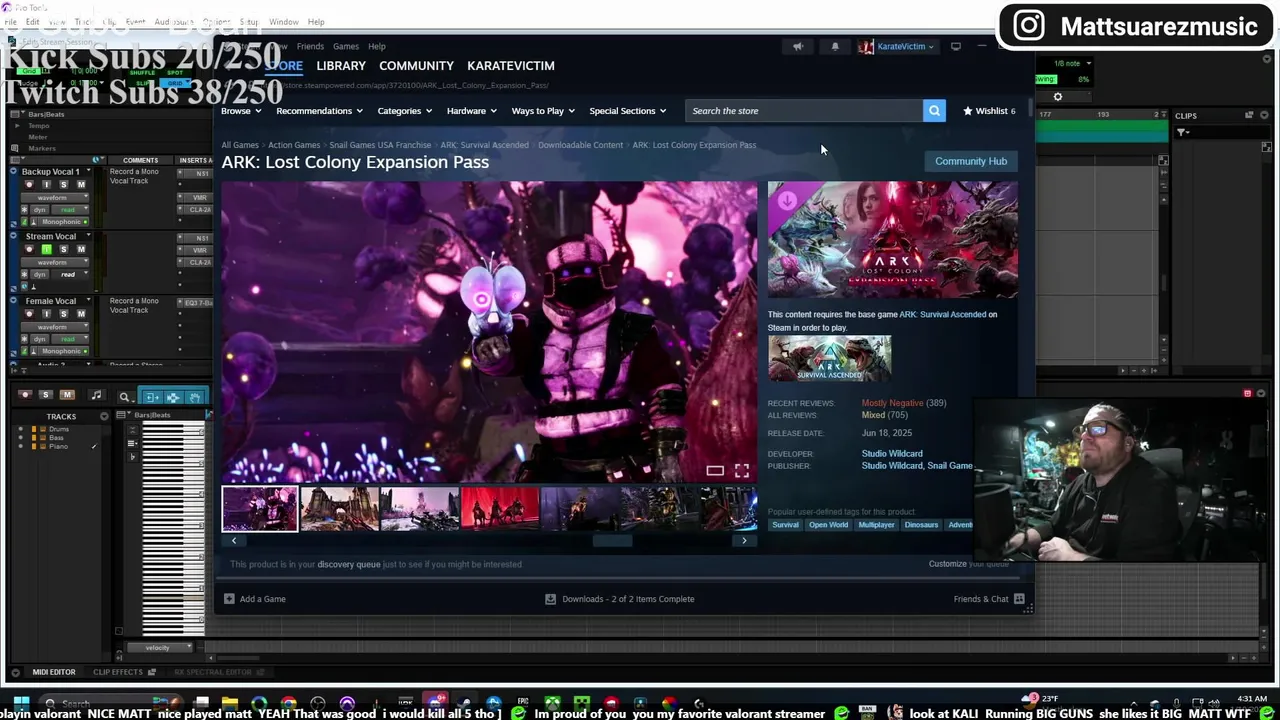The width and height of the screenshot is (1280, 720).
Task: Open the MIDI editor velocity lane dropdown
Action: [160, 647]
